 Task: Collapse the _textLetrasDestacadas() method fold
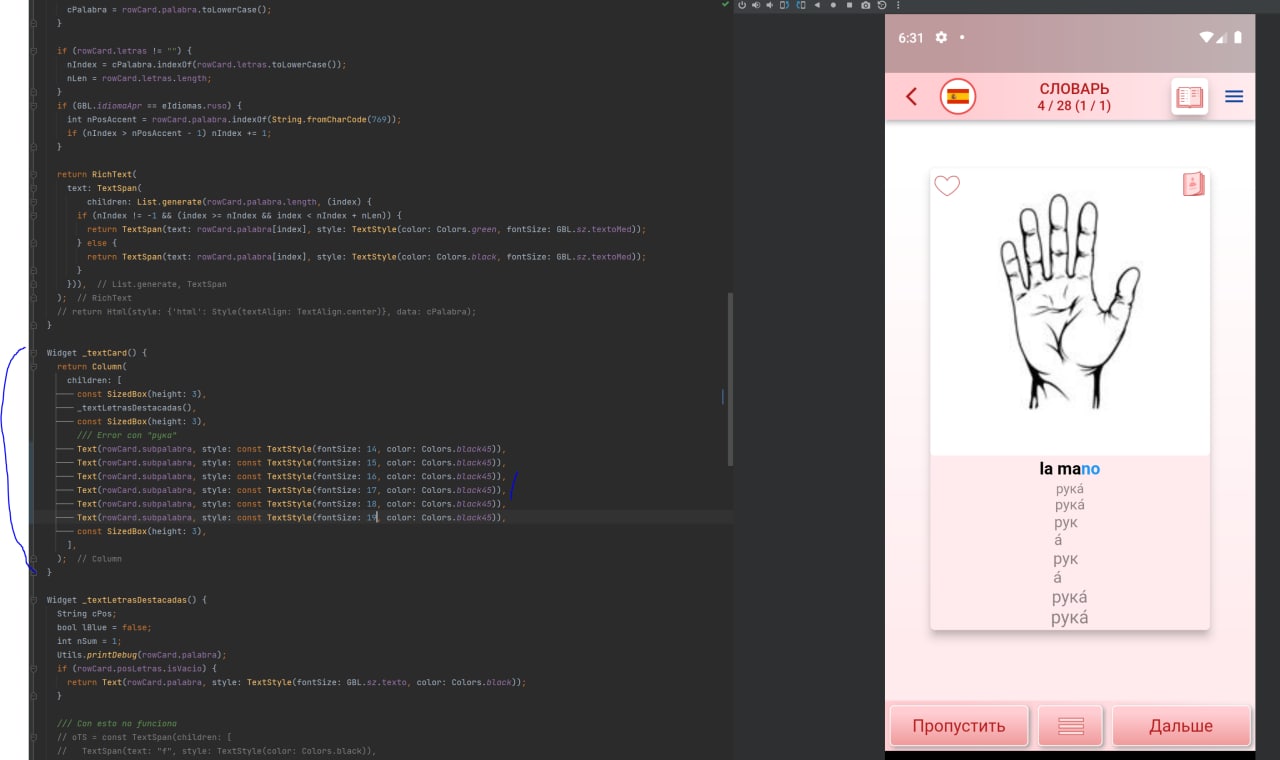click(x=34, y=599)
